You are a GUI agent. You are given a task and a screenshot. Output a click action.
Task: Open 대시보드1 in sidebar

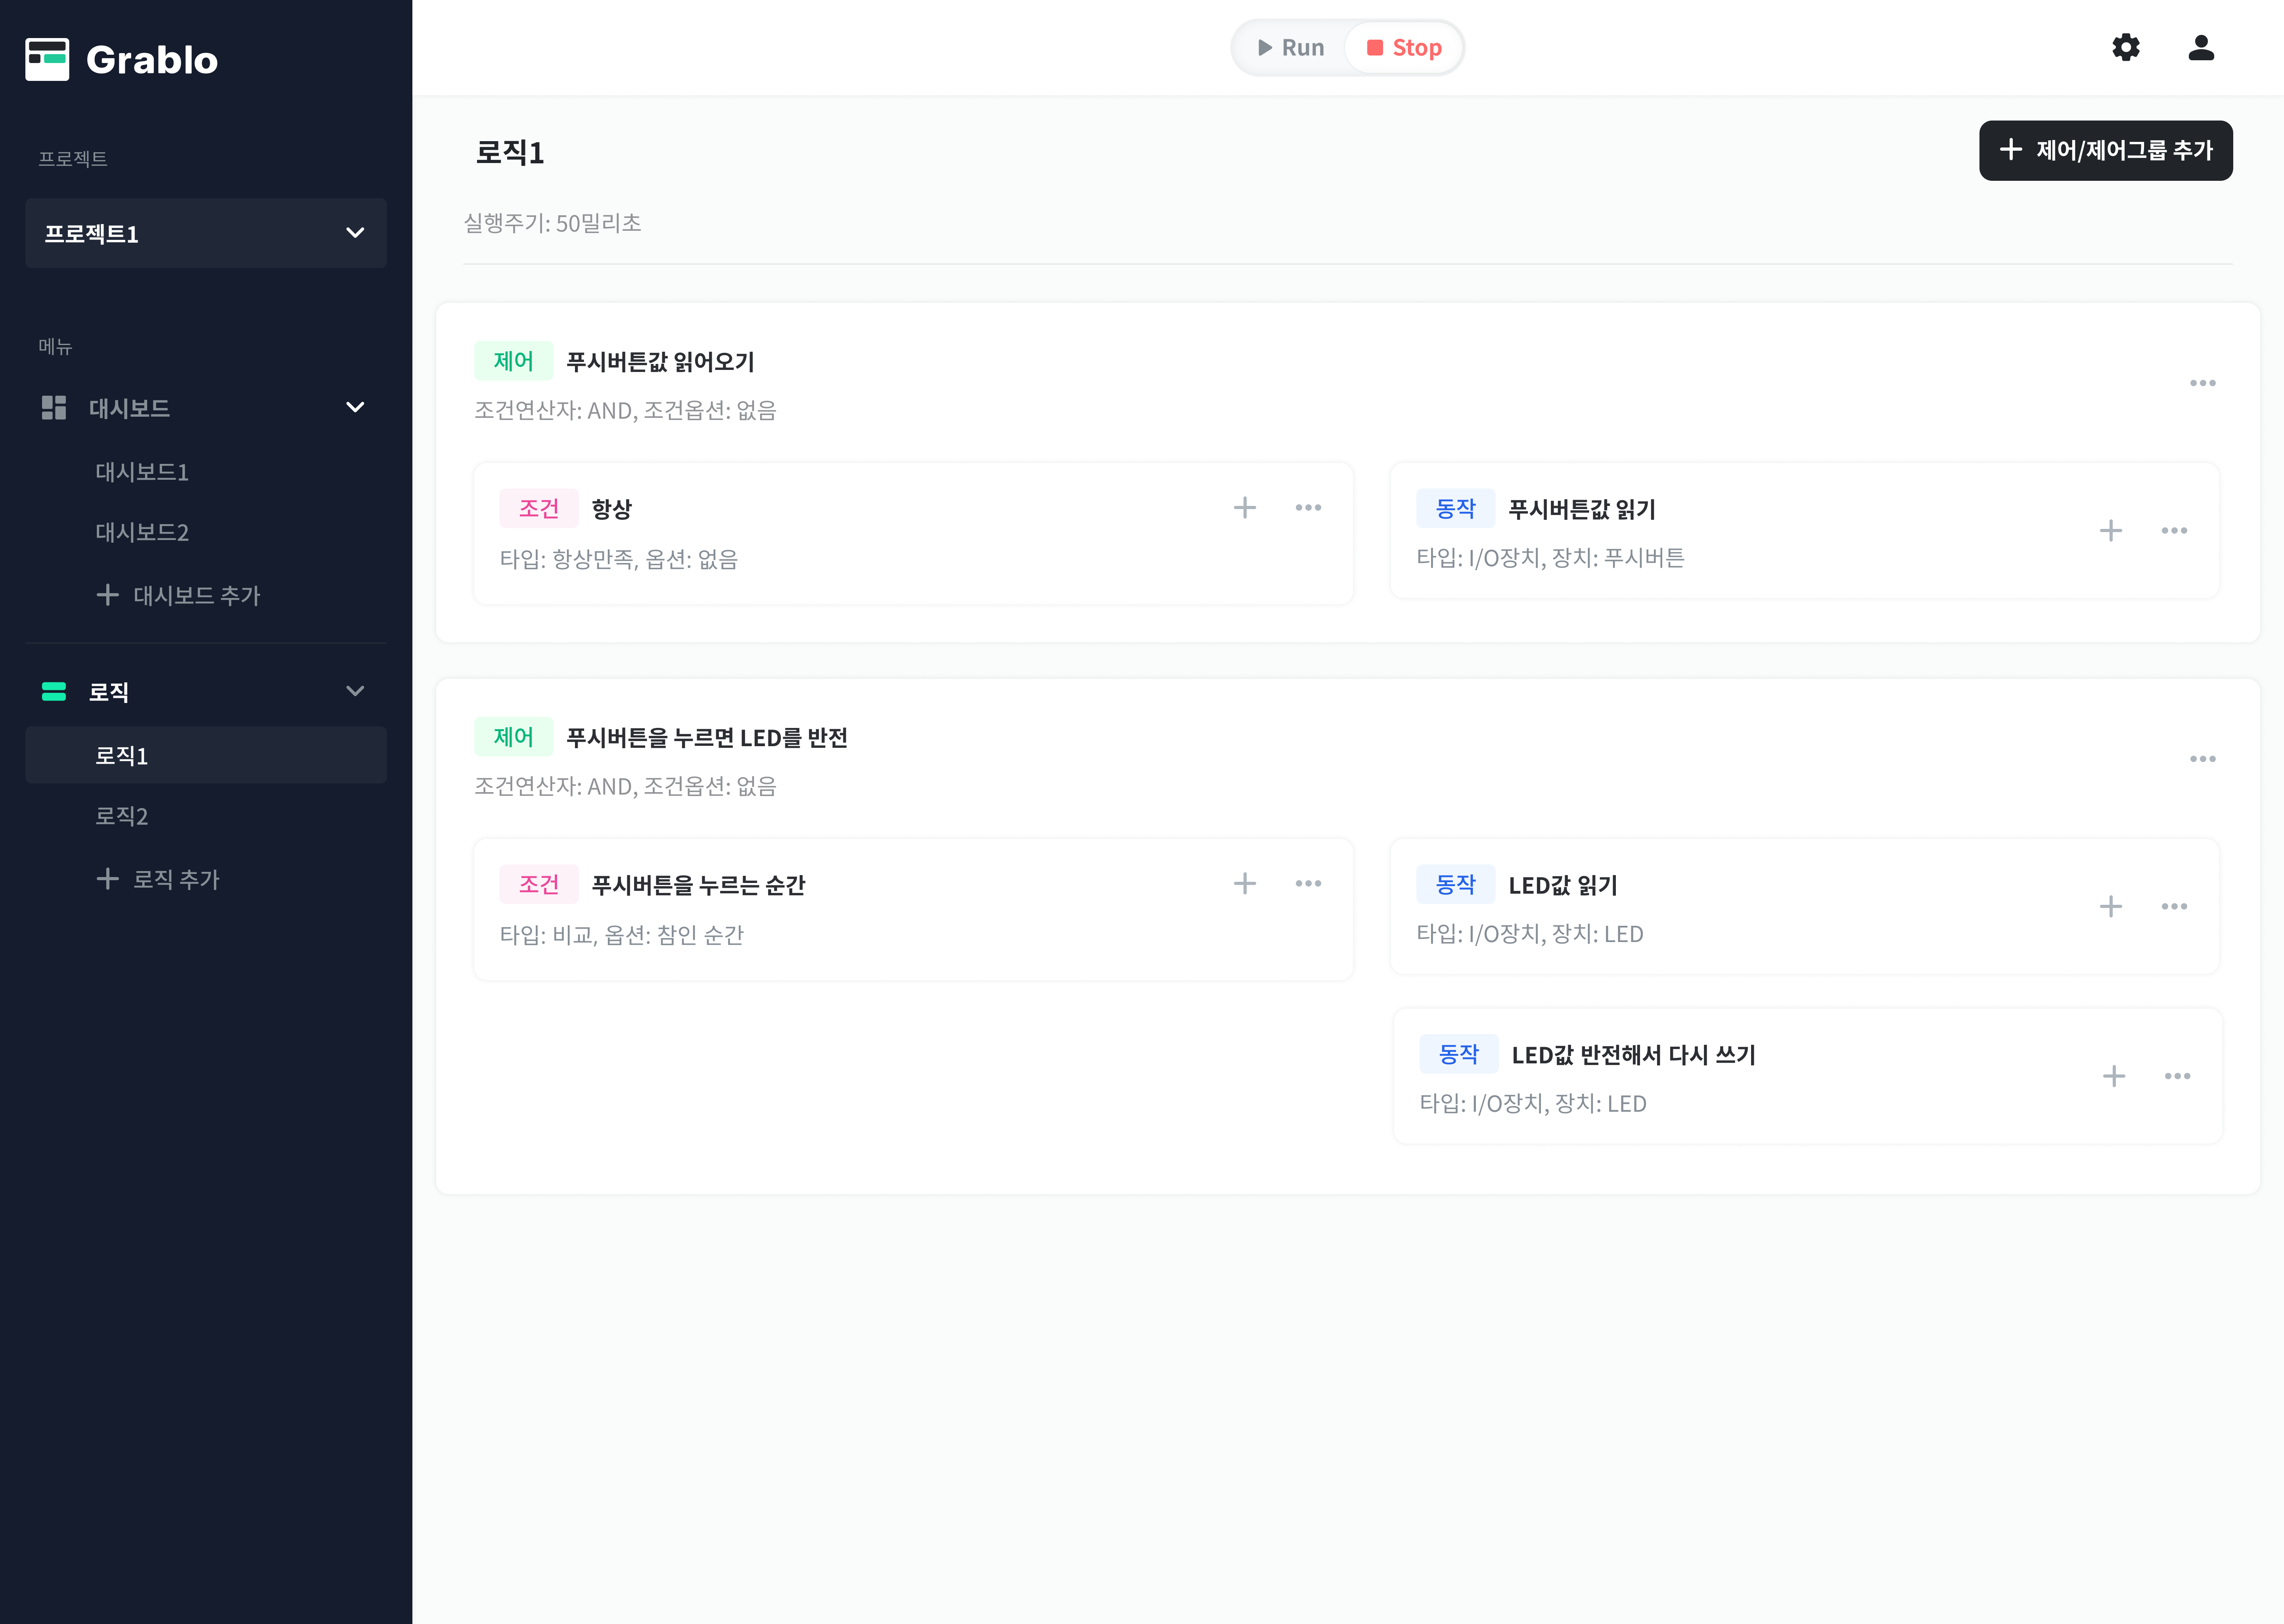pyautogui.click(x=142, y=472)
